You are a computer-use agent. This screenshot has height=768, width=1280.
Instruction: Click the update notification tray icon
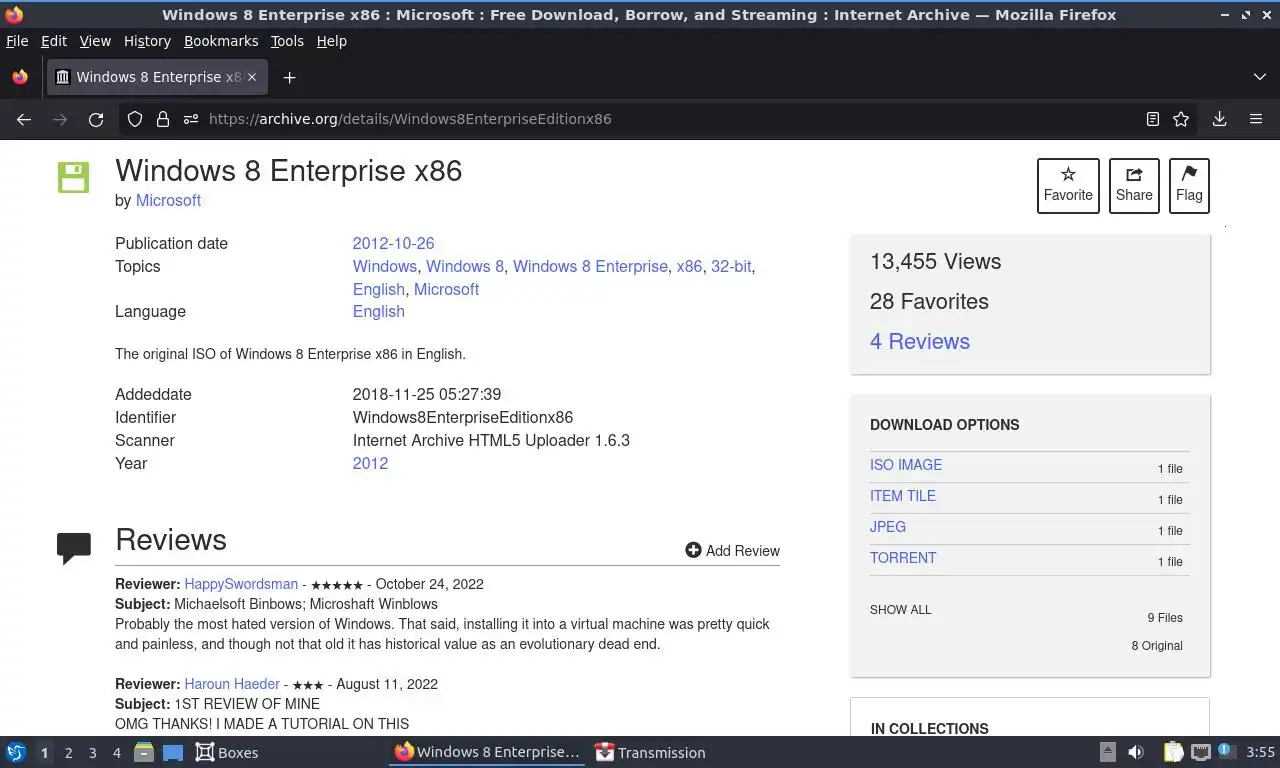pyautogui.click(x=1225, y=751)
